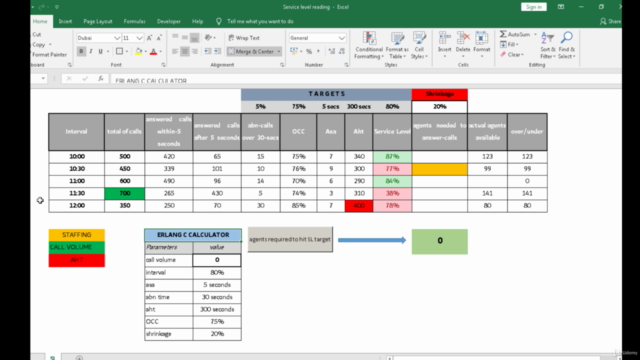Click the call volume value cell

pyautogui.click(x=217, y=260)
